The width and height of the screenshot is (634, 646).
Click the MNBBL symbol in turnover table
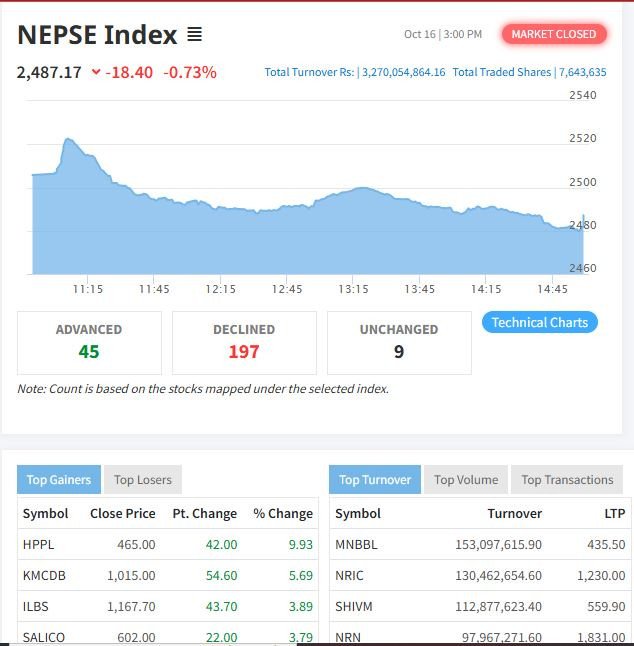point(355,545)
